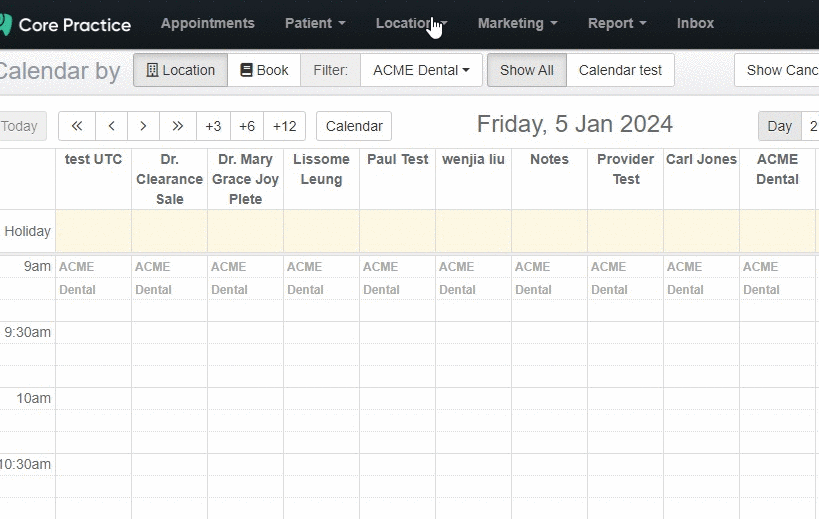Skip ahead using the +3 button

pos(213,126)
